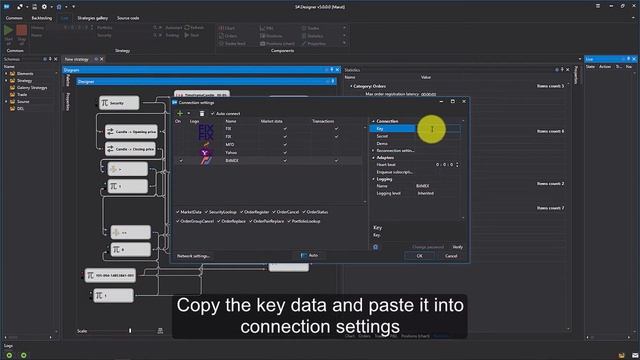Toggle the SecurityLookup checkbox

point(207,212)
